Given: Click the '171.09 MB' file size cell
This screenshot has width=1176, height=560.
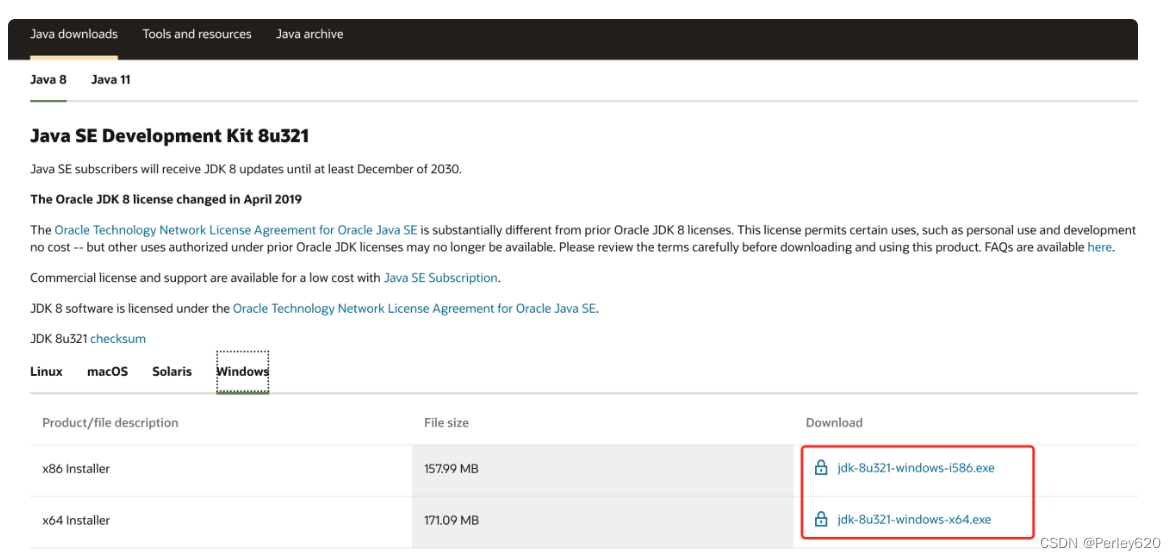Looking at the screenshot, I should [603, 520].
